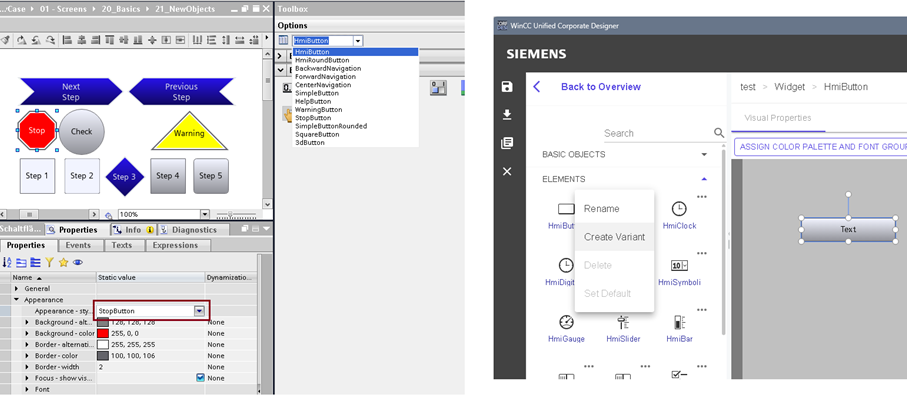This screenshot has width=907, height=404.
Task: Expand the General property group
Action: coord(16,288)
